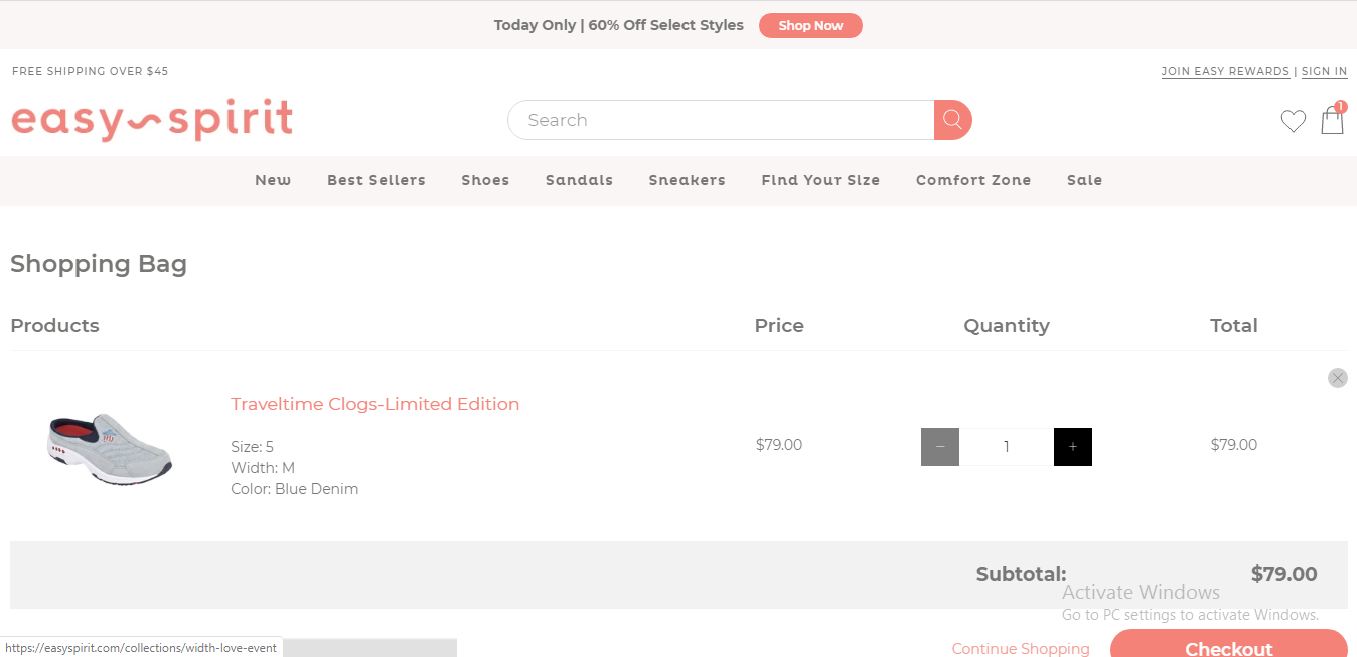Open the Best Sellers menu
This screenshot has height=657, width=1357.
(376, 180)
